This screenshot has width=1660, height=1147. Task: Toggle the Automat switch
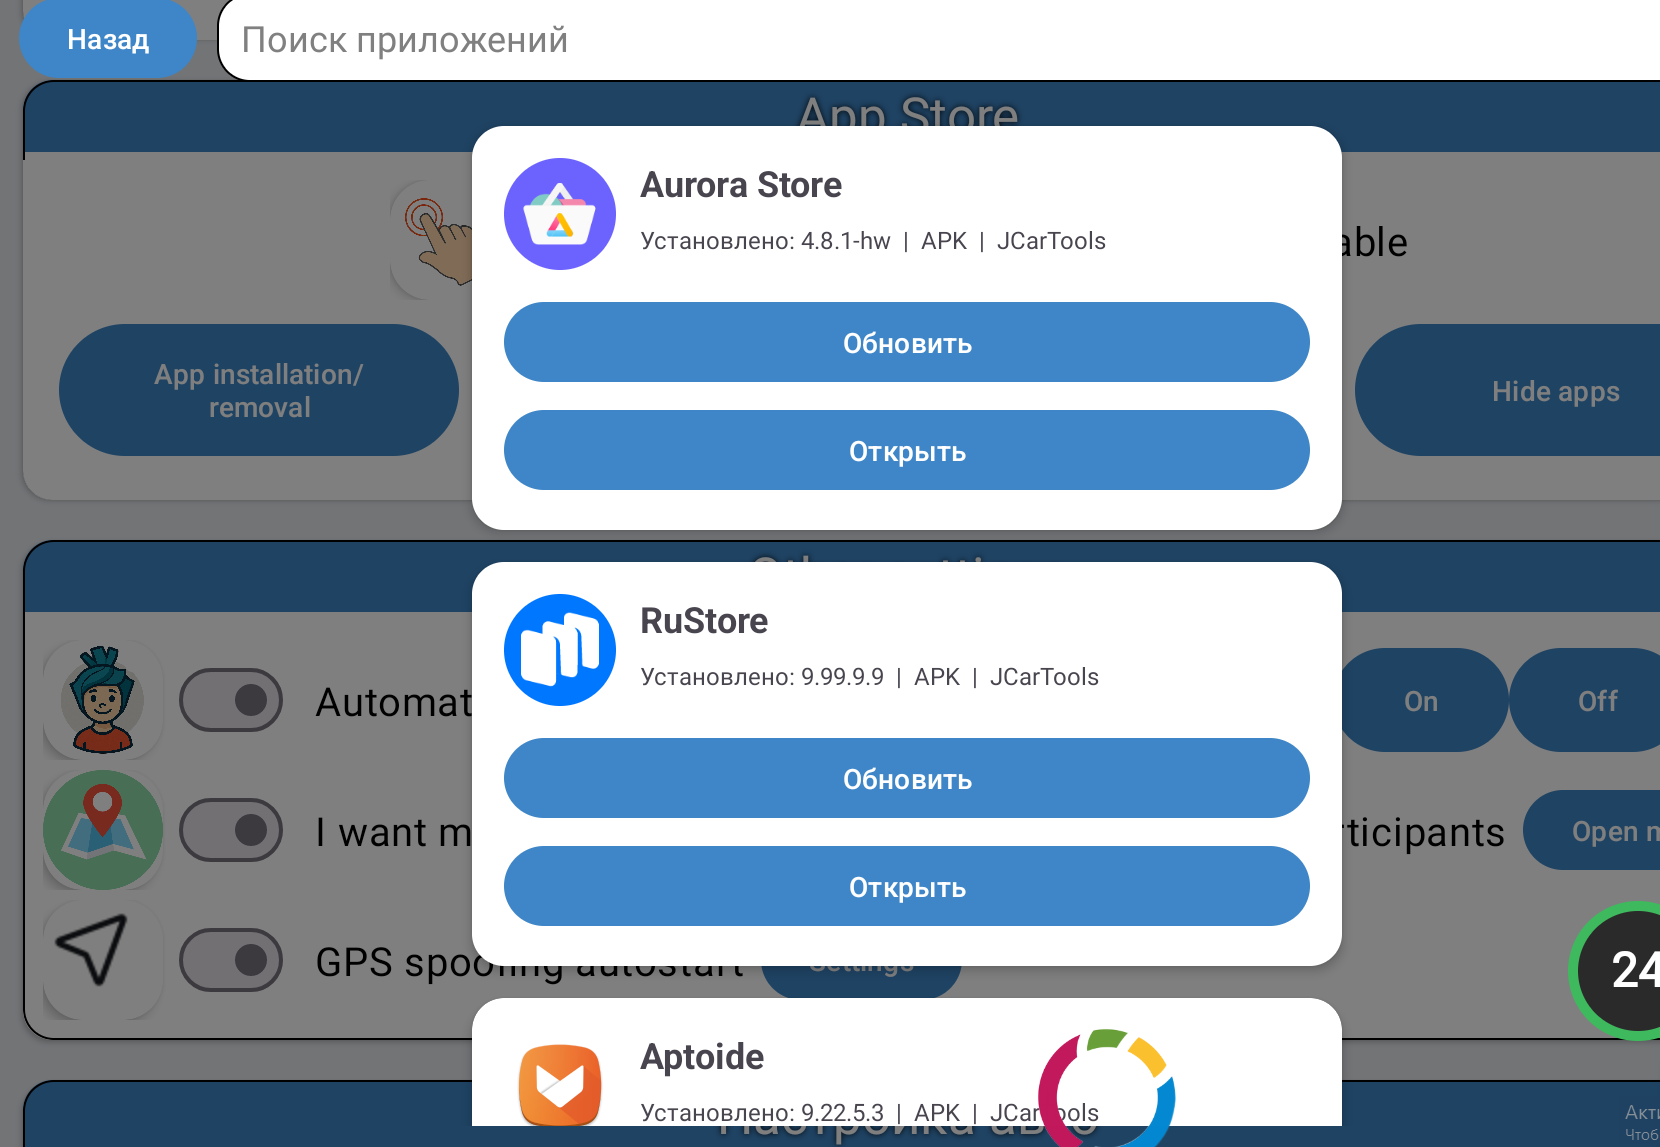click(231, 700)
